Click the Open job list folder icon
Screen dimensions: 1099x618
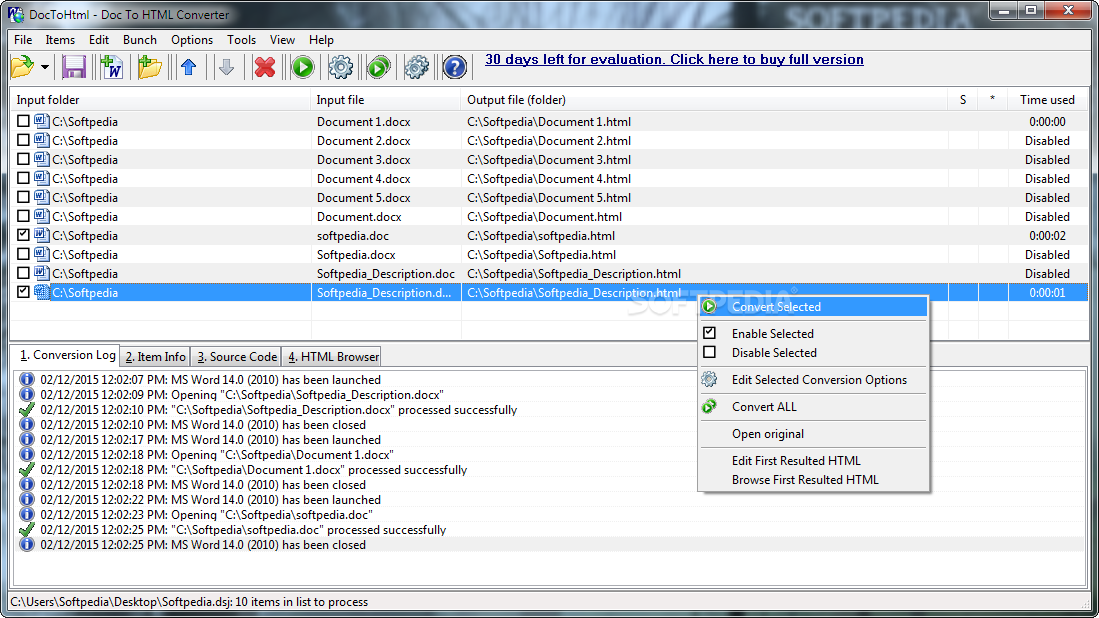coord(22,67)
